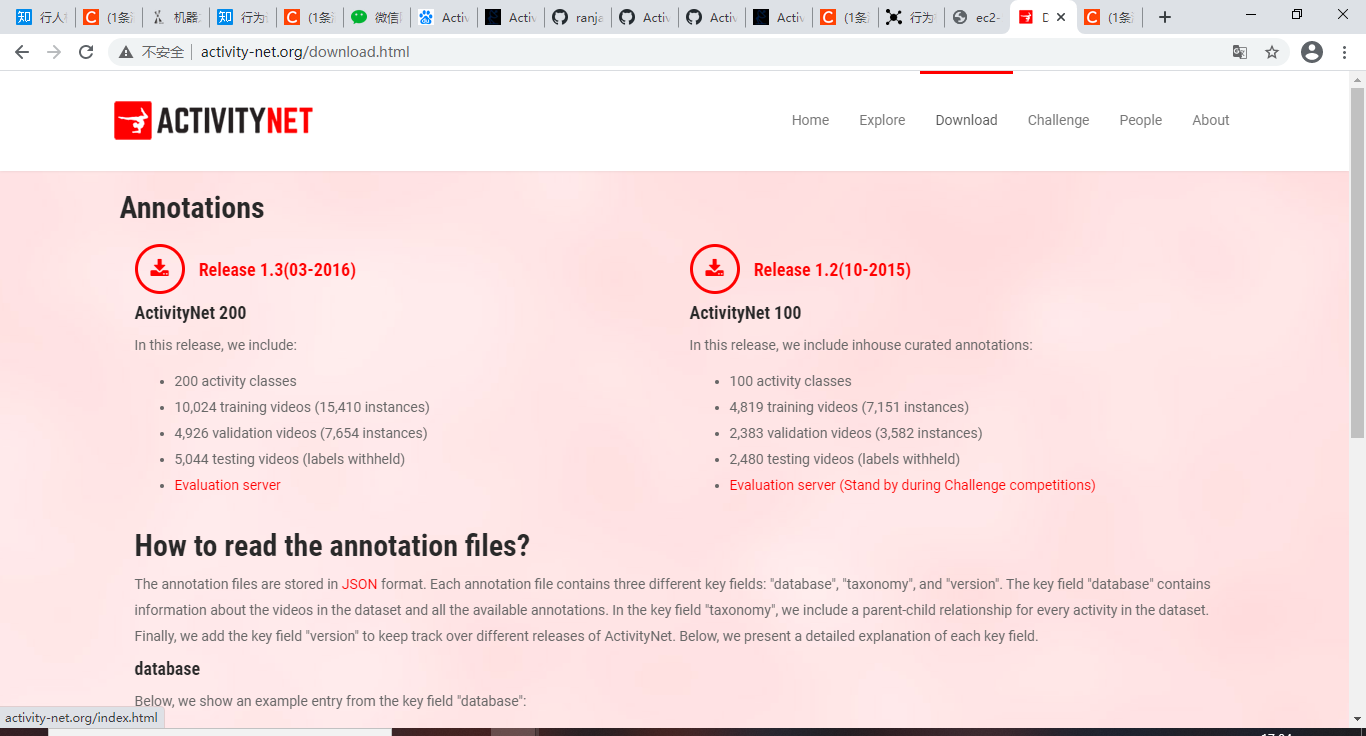Screen dimensions: 1366x736
Task: Click the Release 1.3 download icon
Action: click(159, 268)
